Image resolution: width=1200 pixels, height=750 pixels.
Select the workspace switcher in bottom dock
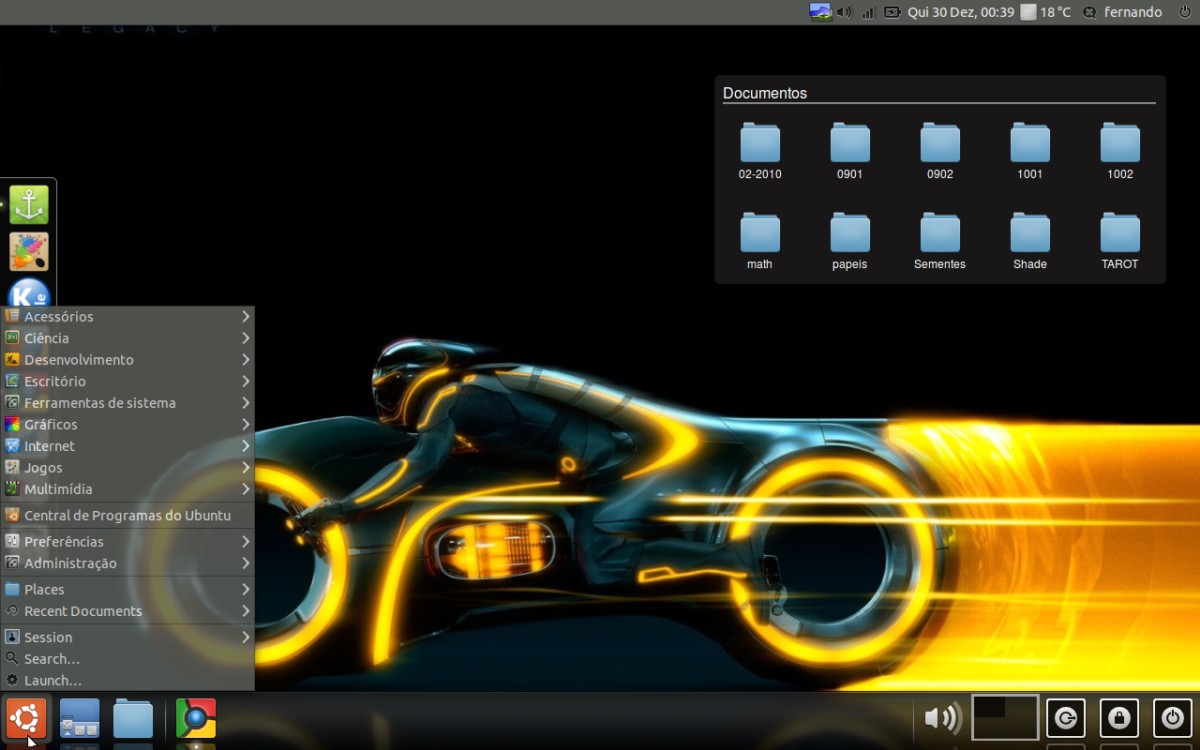[x=1005, y=718]
